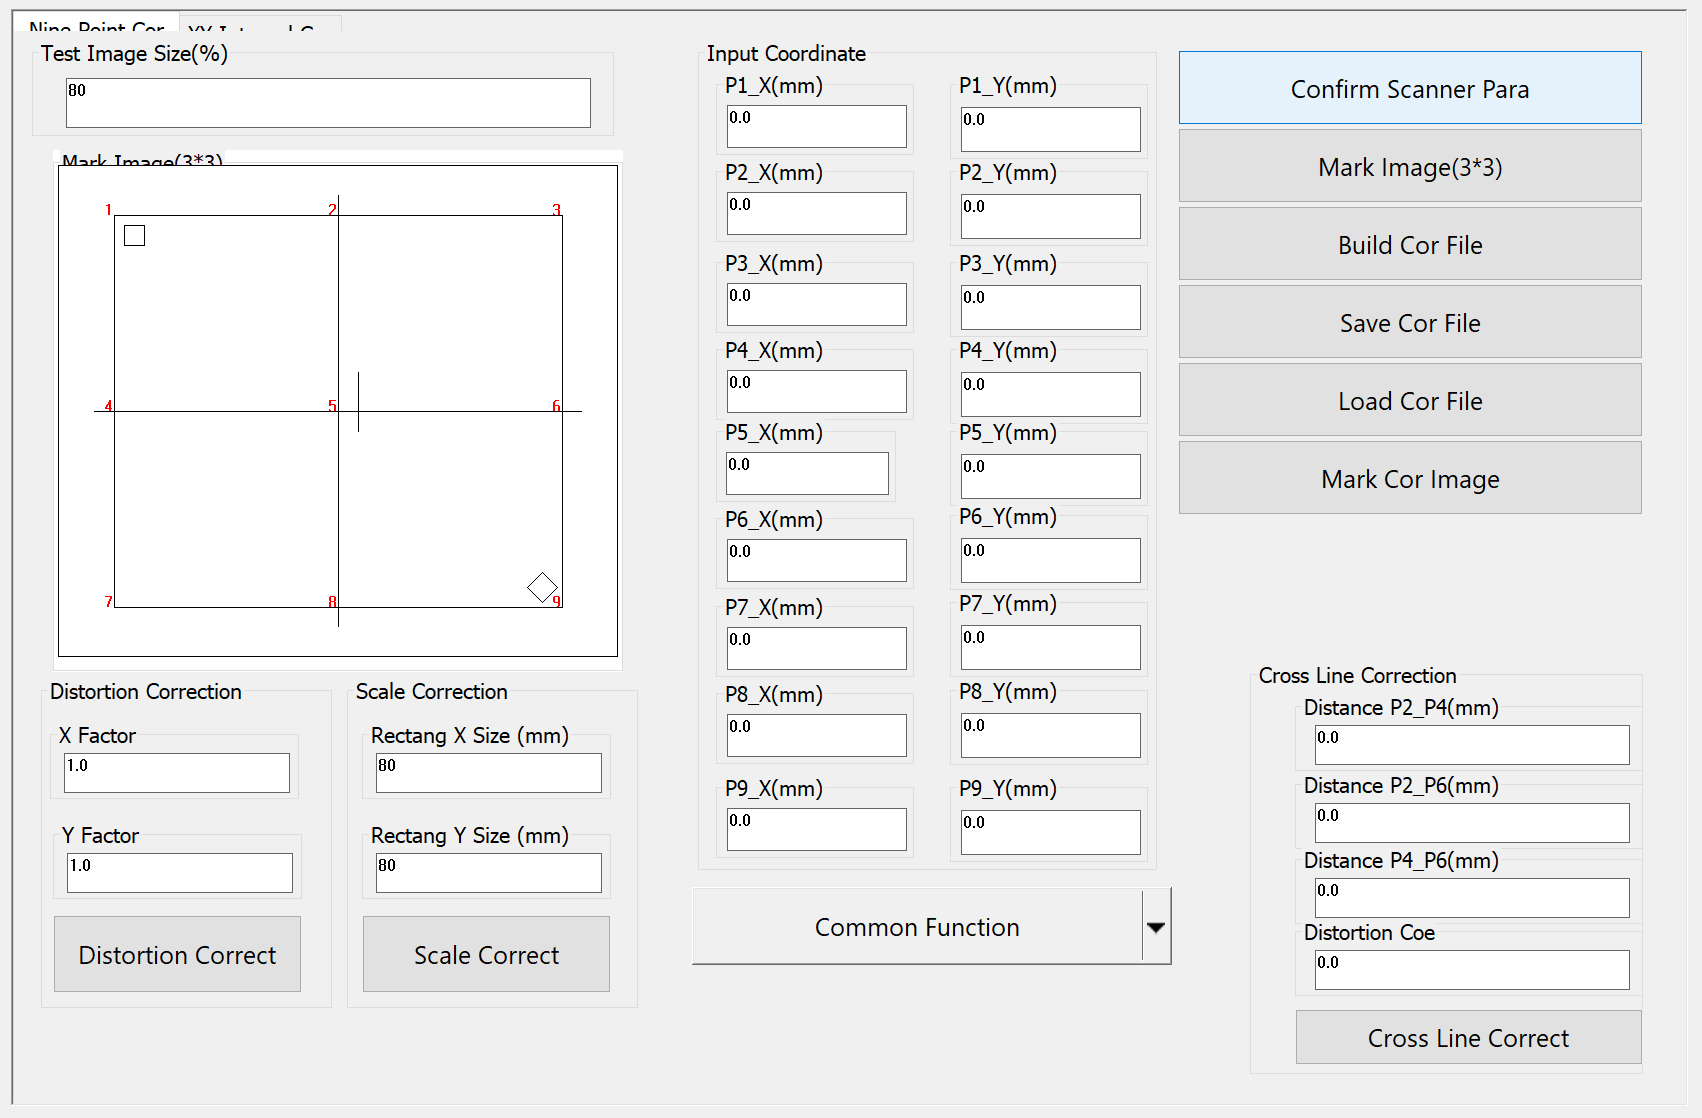Viewport: 1702px width, 1118px height.
Task: Select the P4_X(mm) input field
Action: click(x=817, y=392)
